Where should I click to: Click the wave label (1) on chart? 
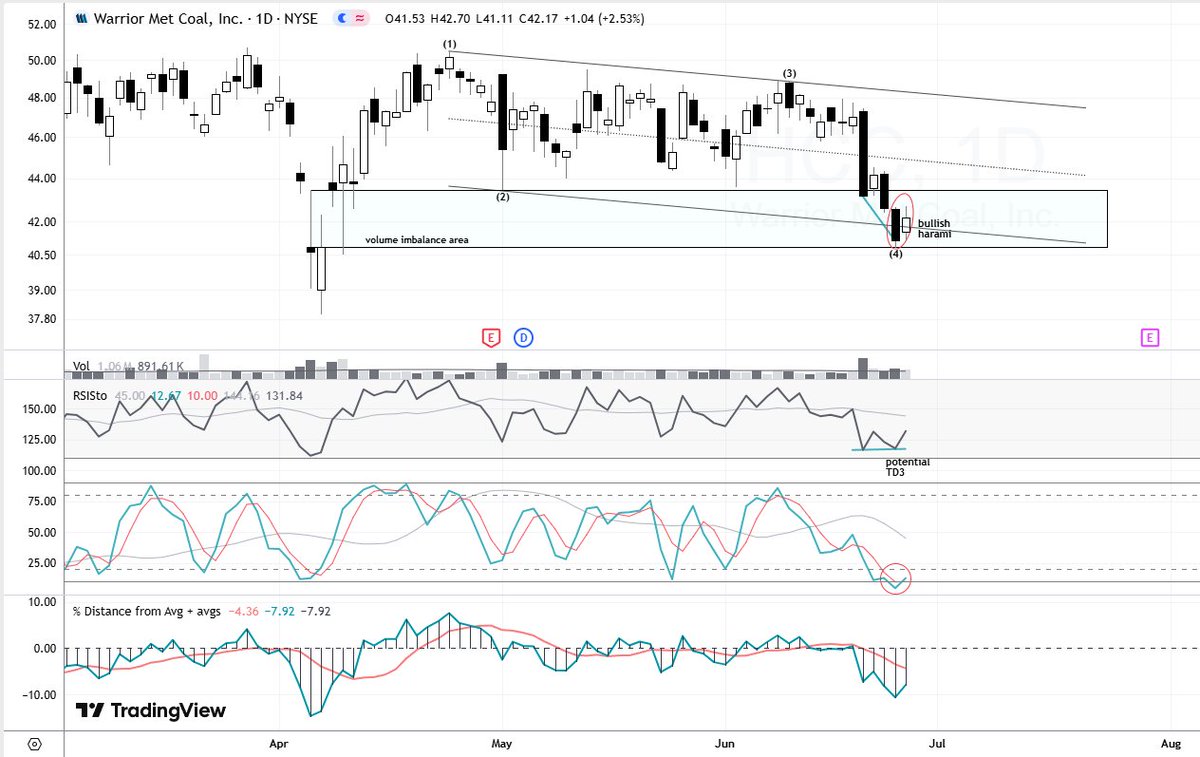(x=450, y=44)
